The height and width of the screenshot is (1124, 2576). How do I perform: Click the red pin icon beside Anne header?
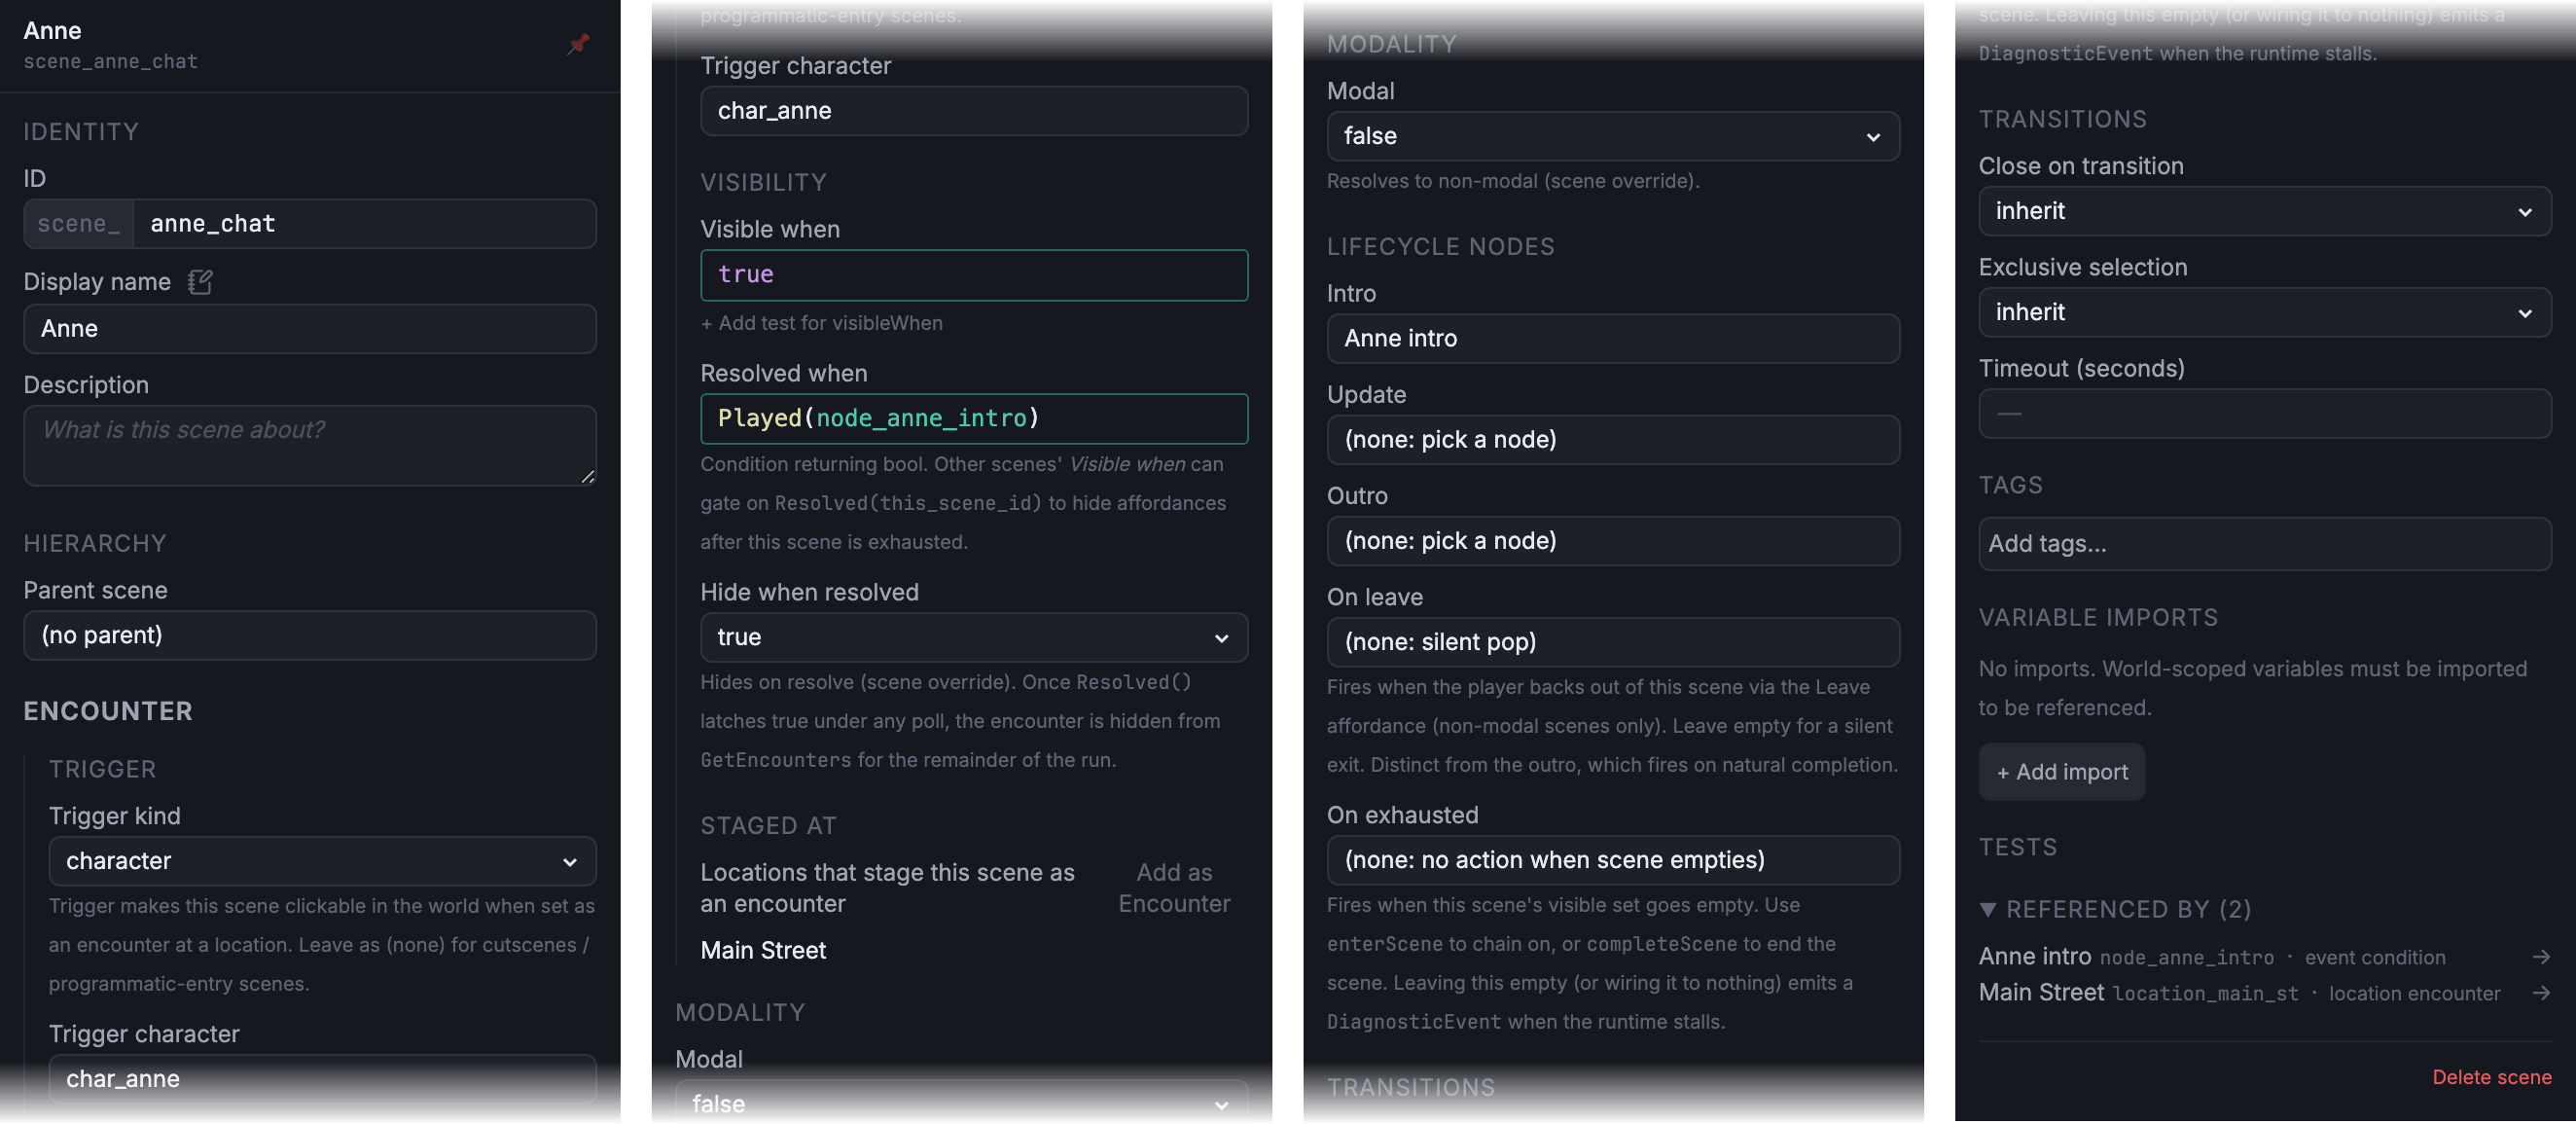coord(578,43)
